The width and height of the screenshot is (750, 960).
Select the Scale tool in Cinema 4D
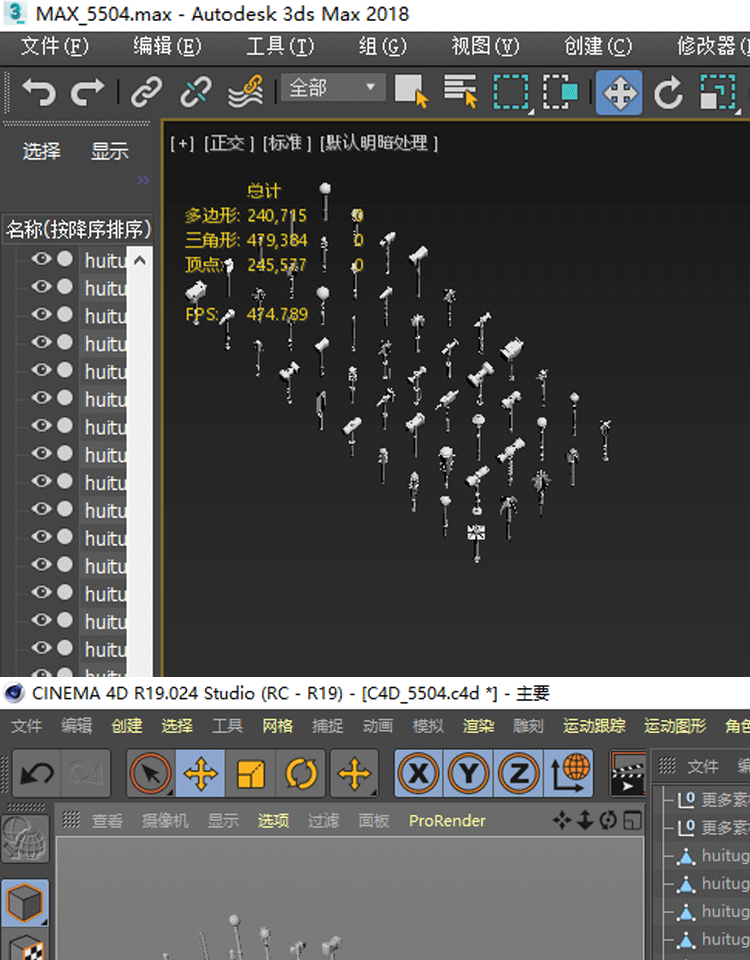tap(250, 774)
